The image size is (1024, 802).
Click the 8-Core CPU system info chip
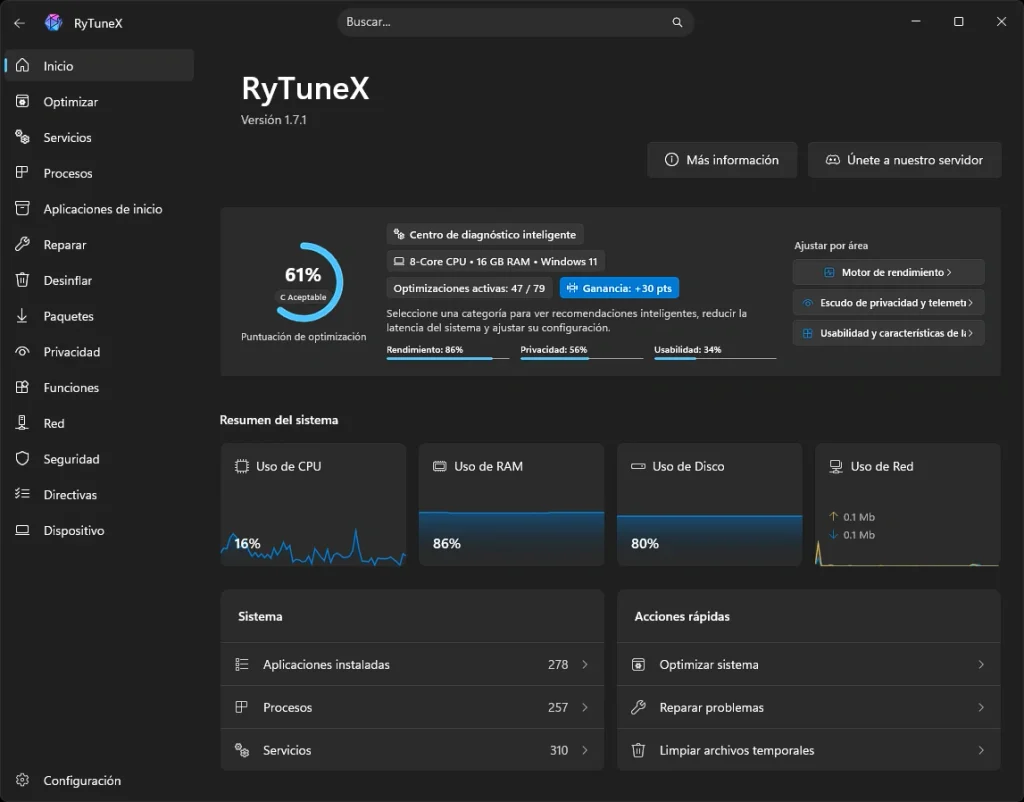coord(495,261)
